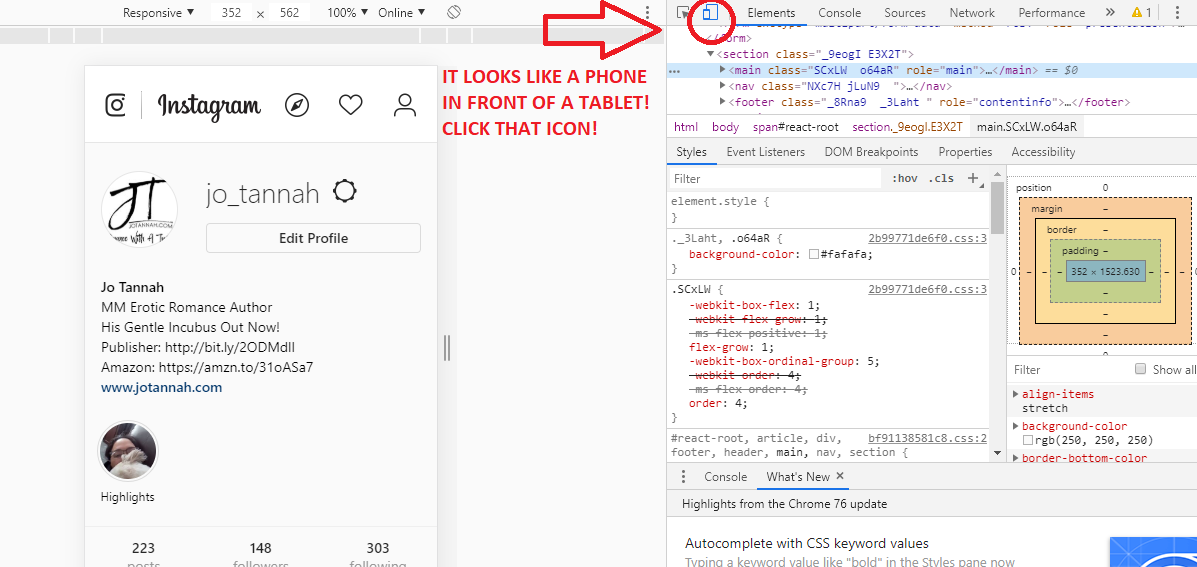Click the Edit Profile button
The image size is (1197, 567).
pyautogui.click(x=313, y=238)
